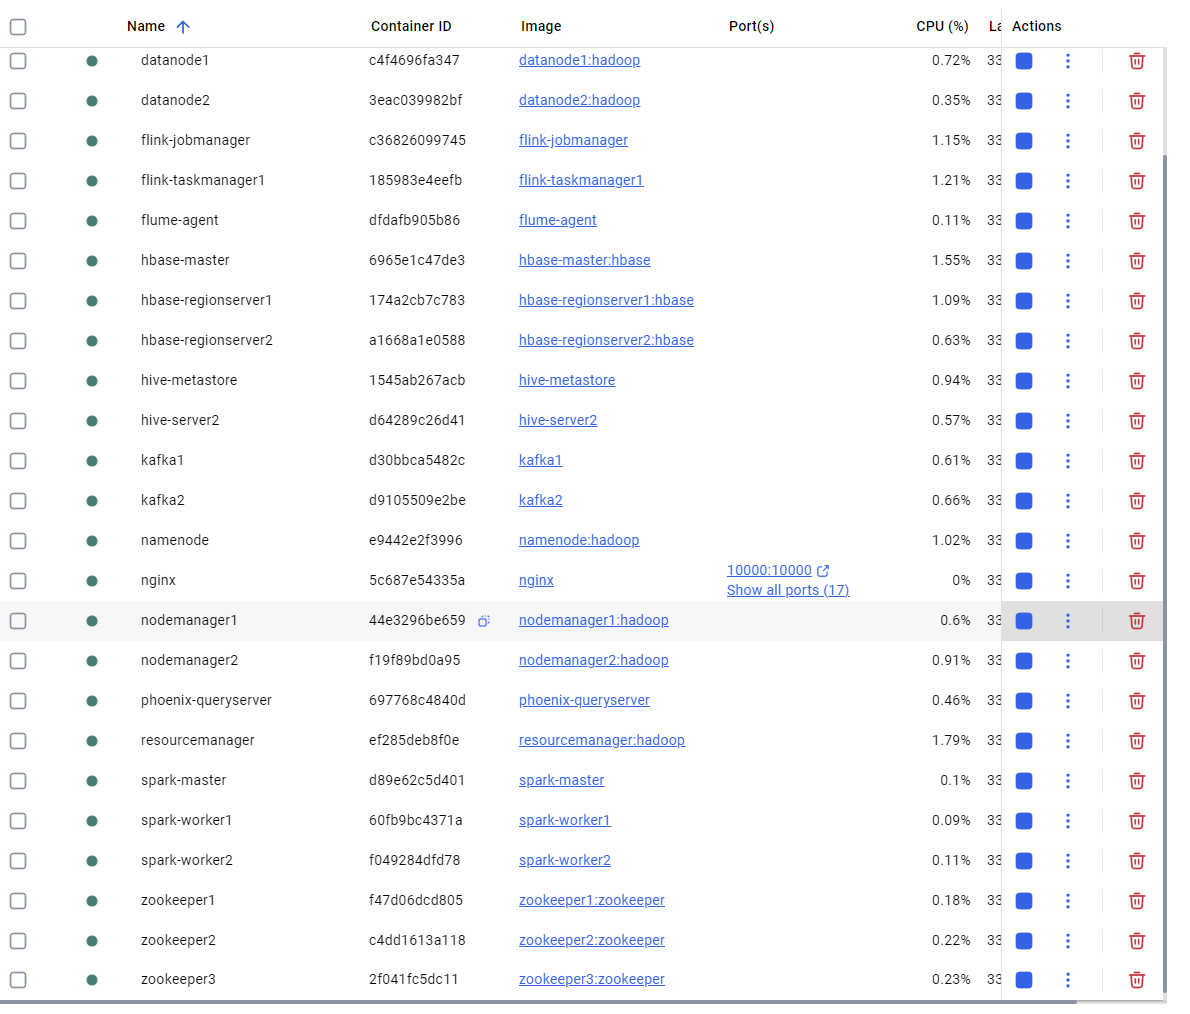
Task: Open nginx port 10000 via external link icon
Action: click(825, 570)
